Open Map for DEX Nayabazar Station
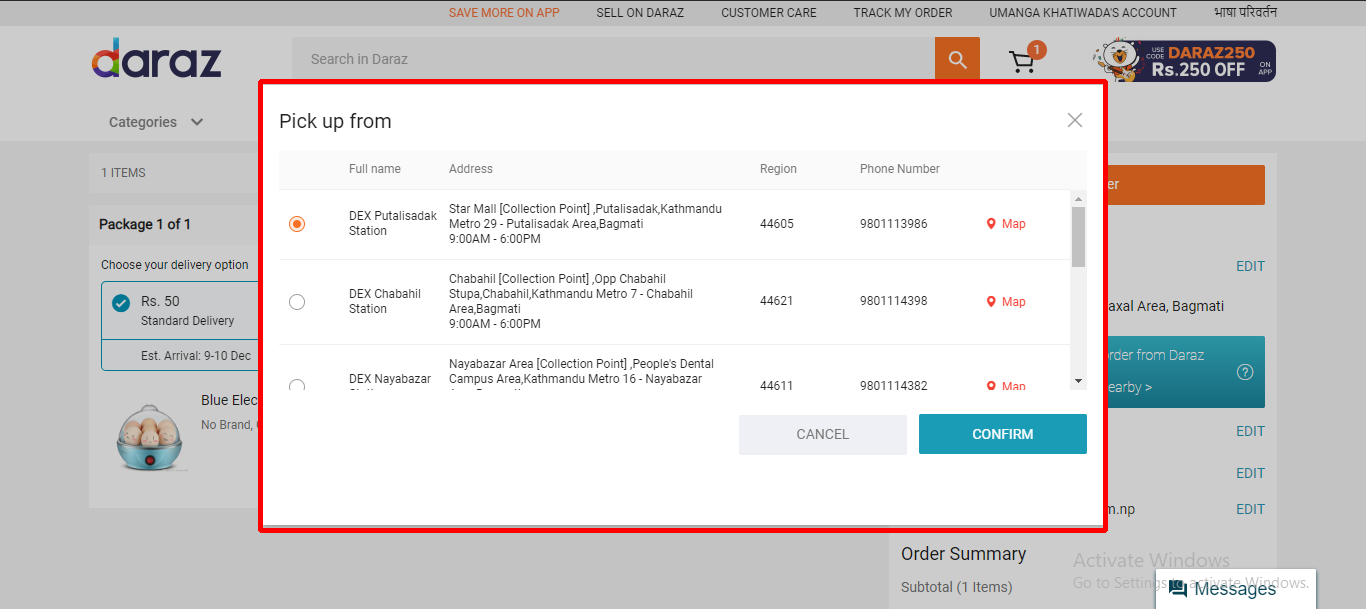The image size is (1366, 609). click(x=1006, y=386)
